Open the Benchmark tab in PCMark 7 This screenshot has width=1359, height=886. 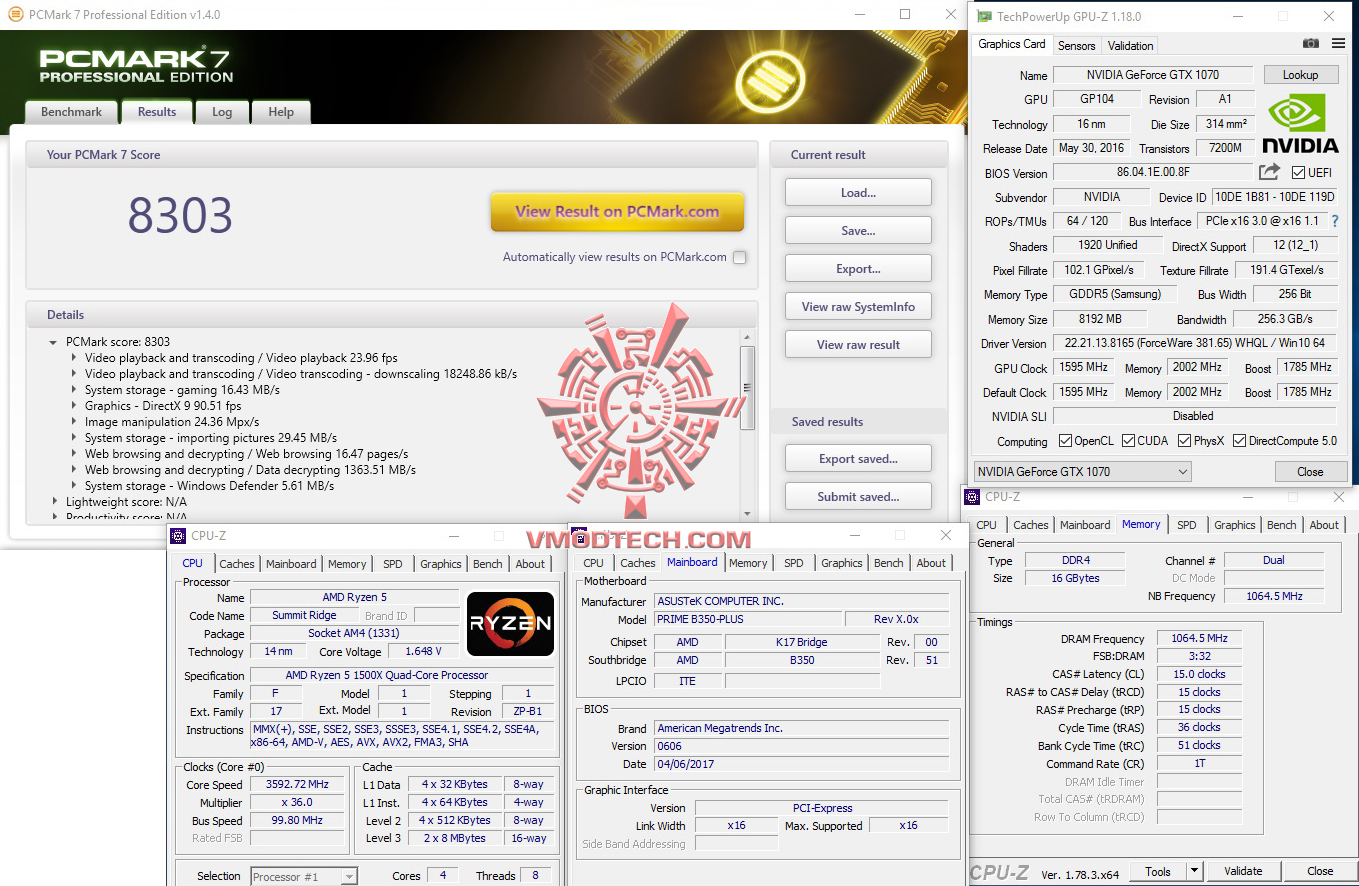click(70, 112)
